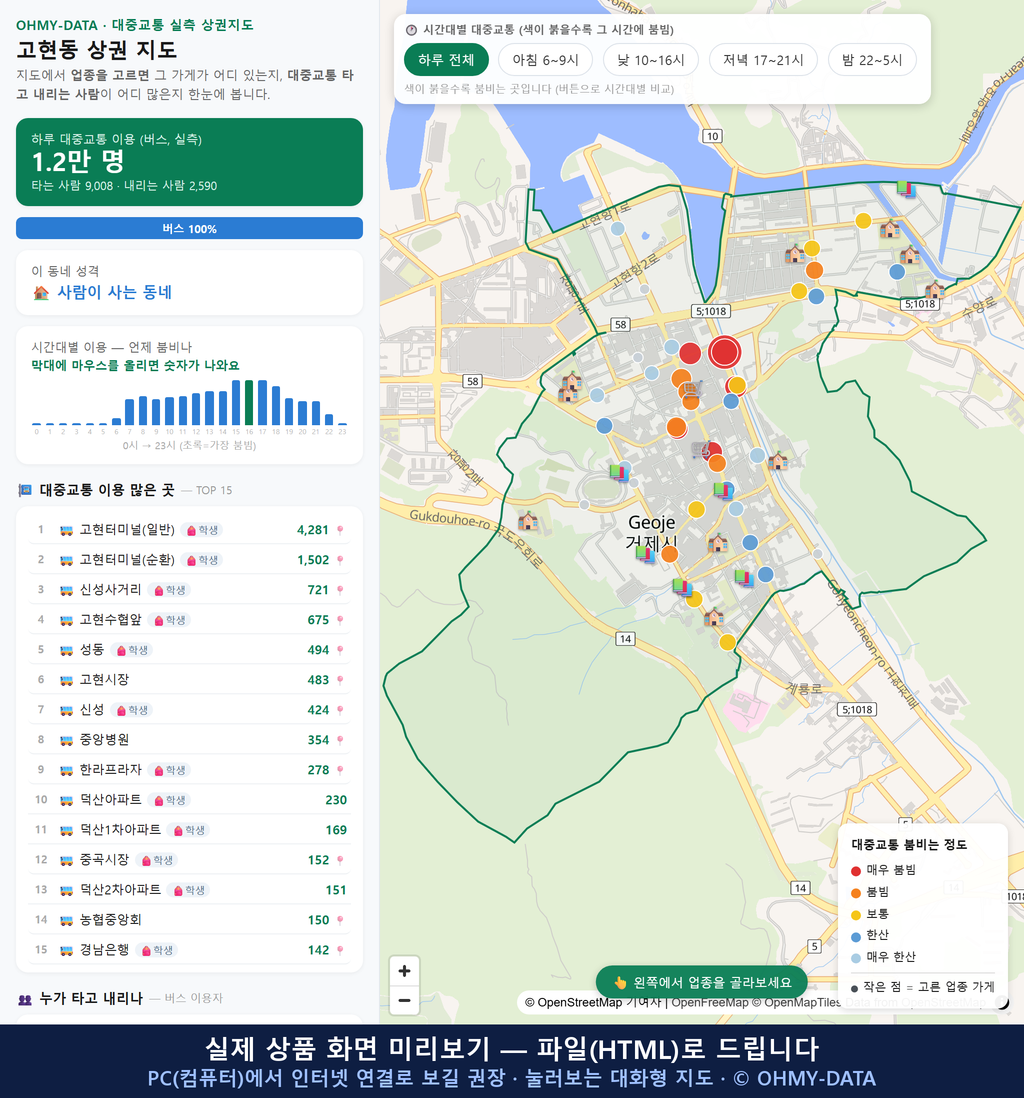Click the pin icon in the 고현터미널(순환) row
1024x1098 pixels.
tap(340, 560)
